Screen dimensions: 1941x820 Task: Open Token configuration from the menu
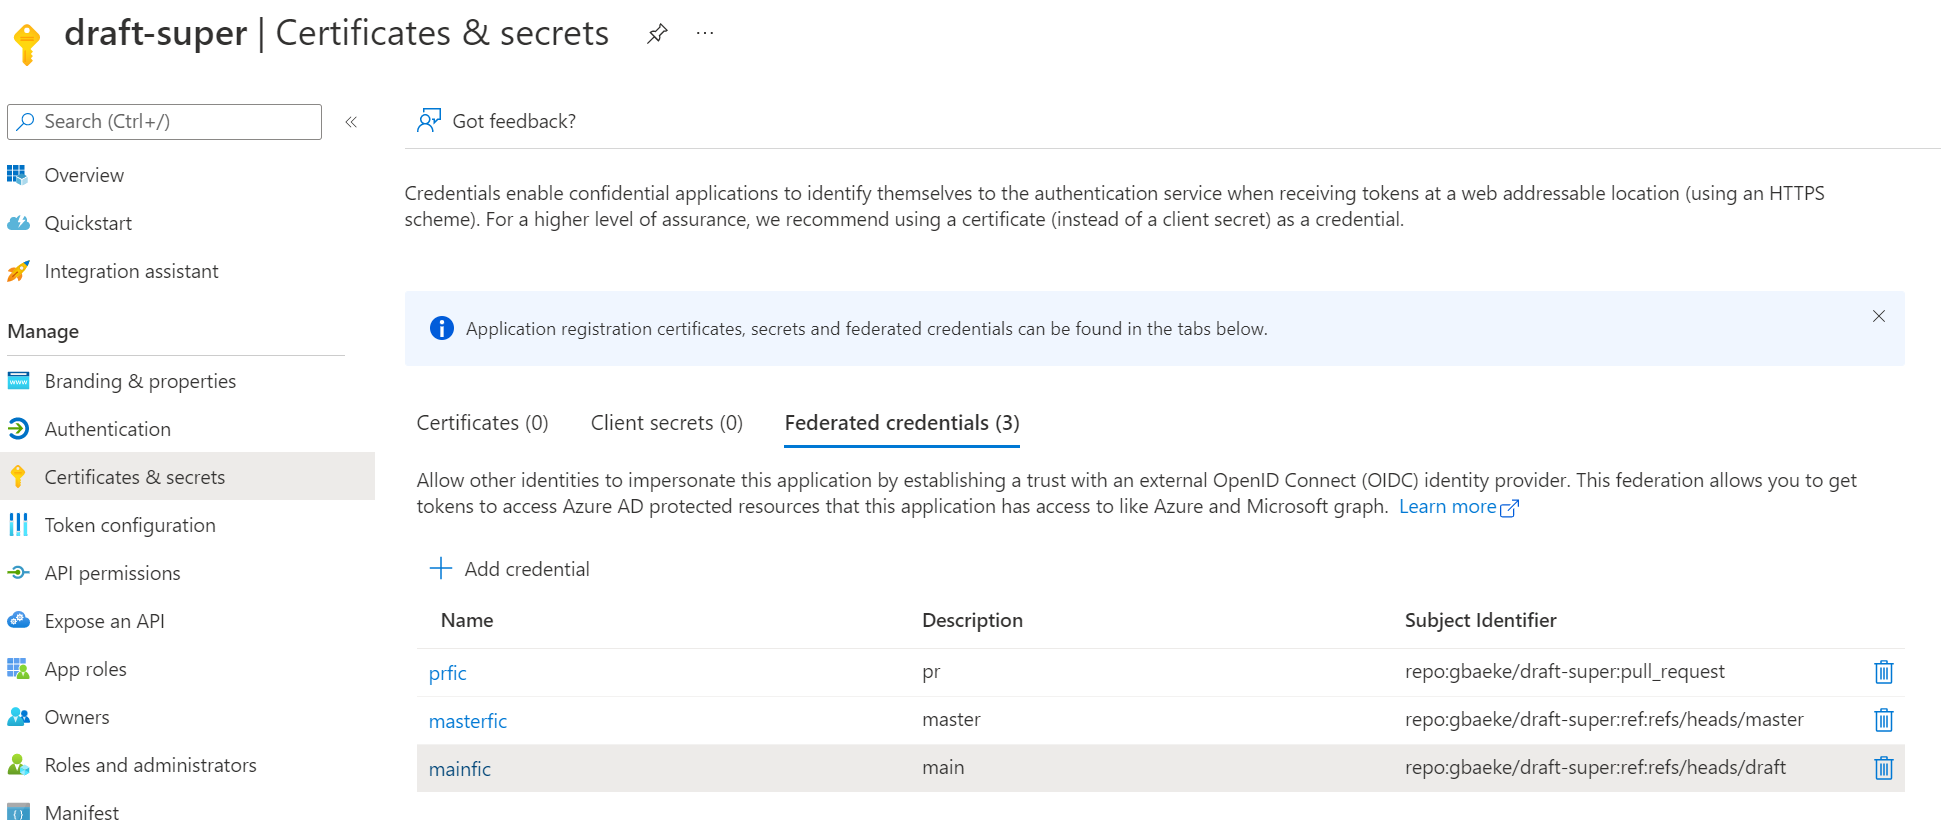click(x=129, y=525)
